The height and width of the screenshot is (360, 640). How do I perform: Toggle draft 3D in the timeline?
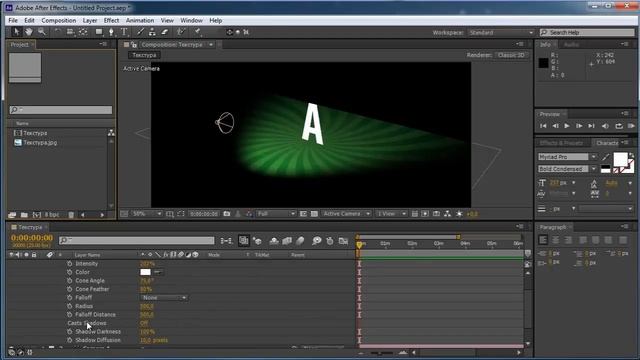coord(257,241)
